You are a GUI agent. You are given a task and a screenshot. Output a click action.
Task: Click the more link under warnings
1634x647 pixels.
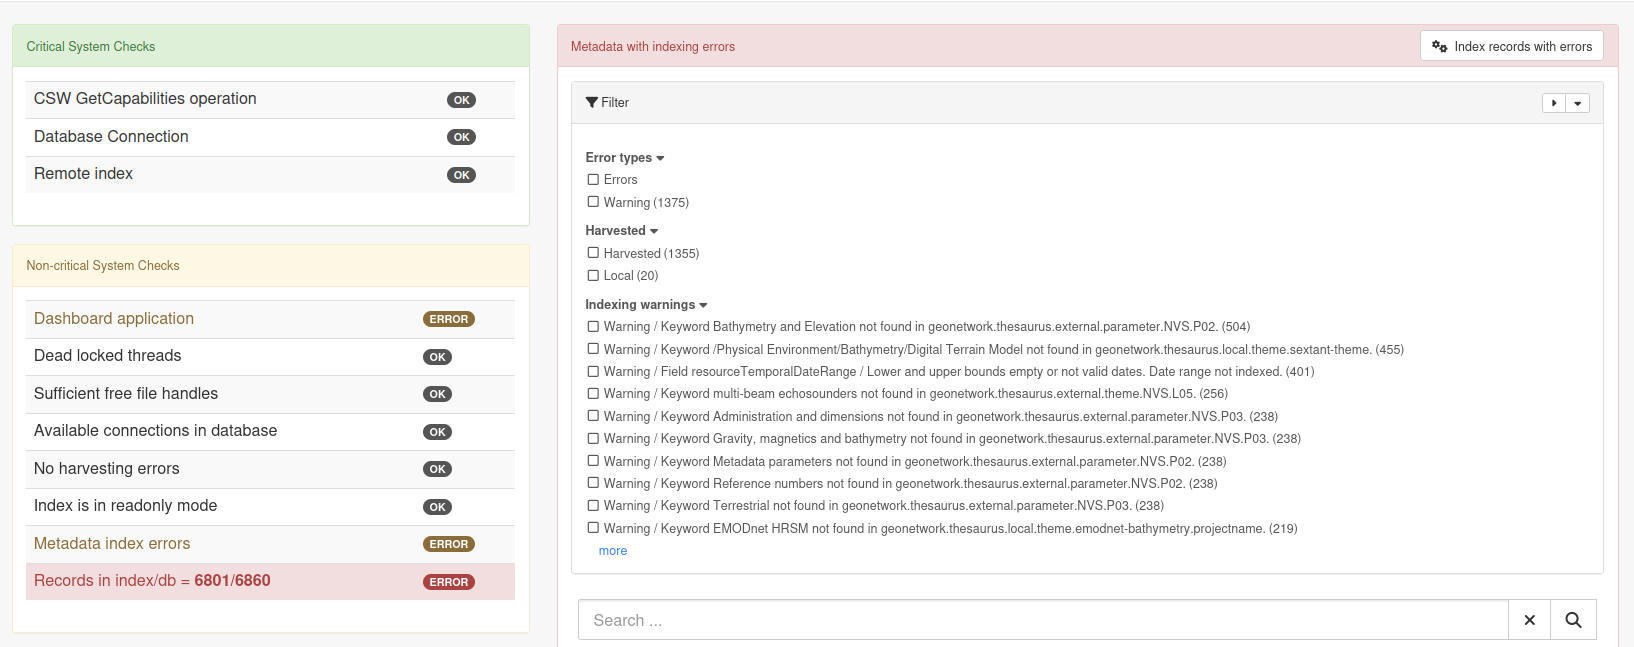pyautogui.click(x=613, y=551)
